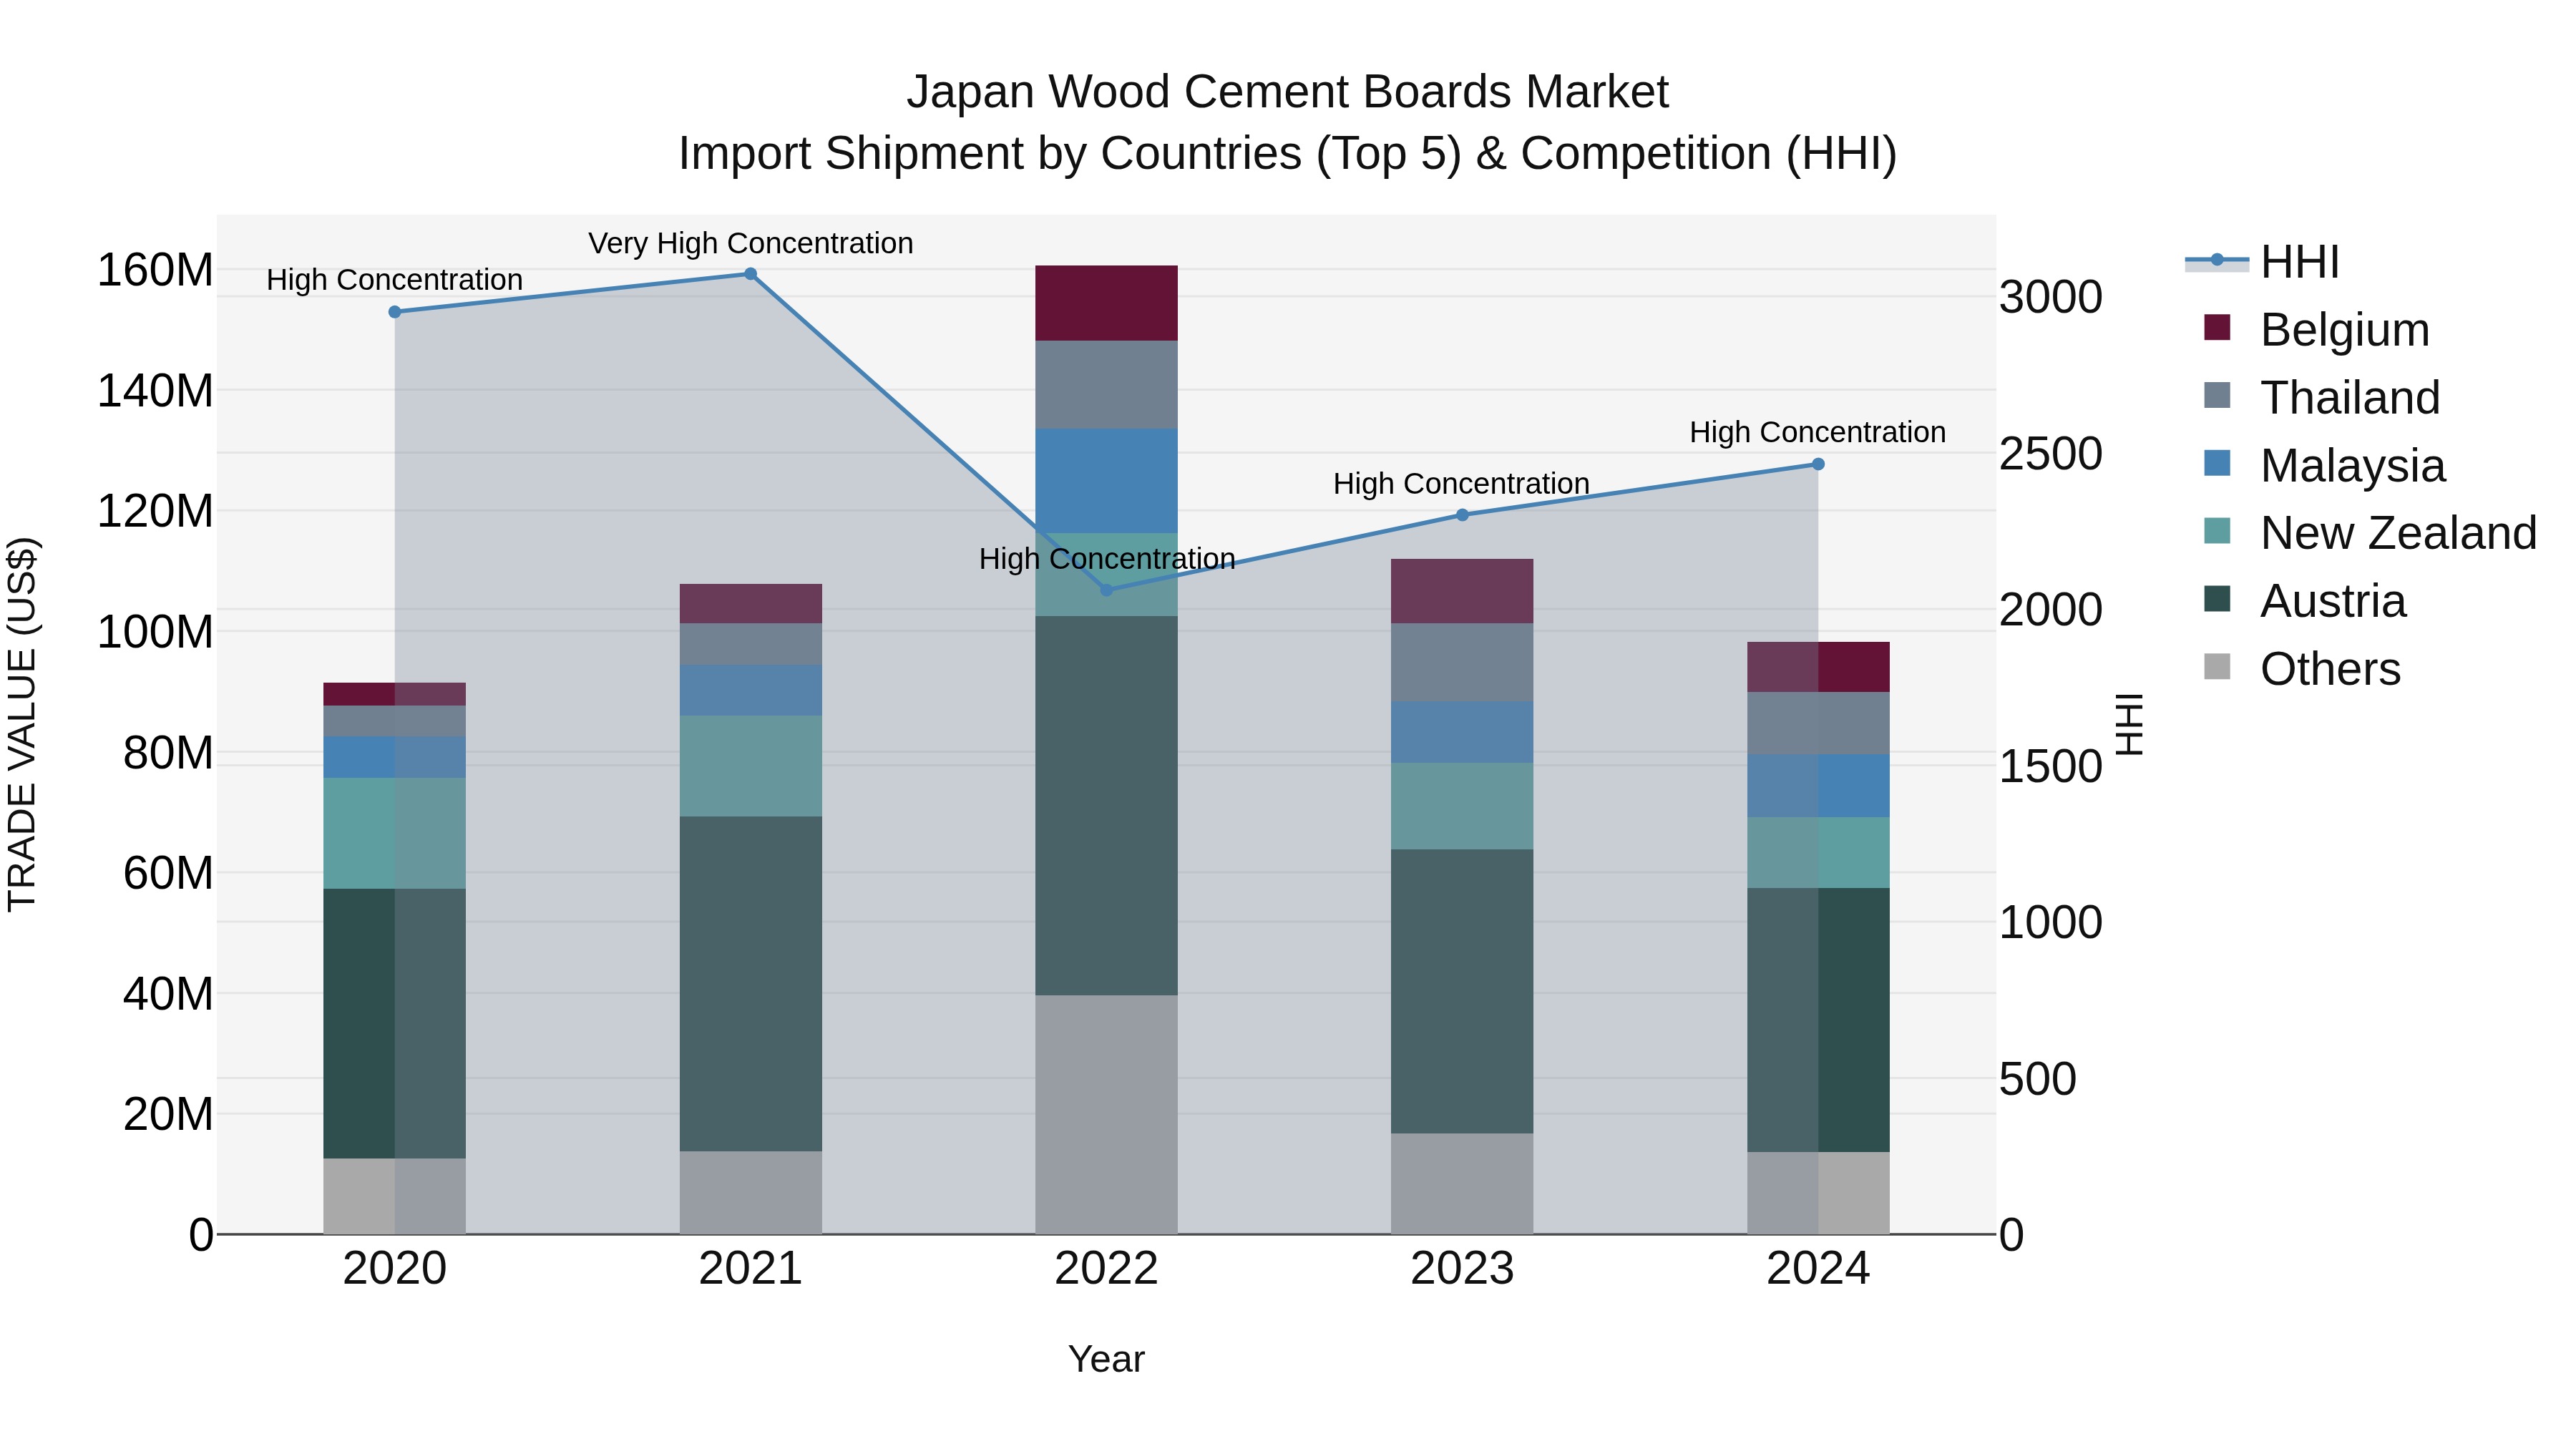This screenshot has height=1449, width=2576.
Task: Click the Belgium segment of the 2024 bar
Action: (1818, 667)
